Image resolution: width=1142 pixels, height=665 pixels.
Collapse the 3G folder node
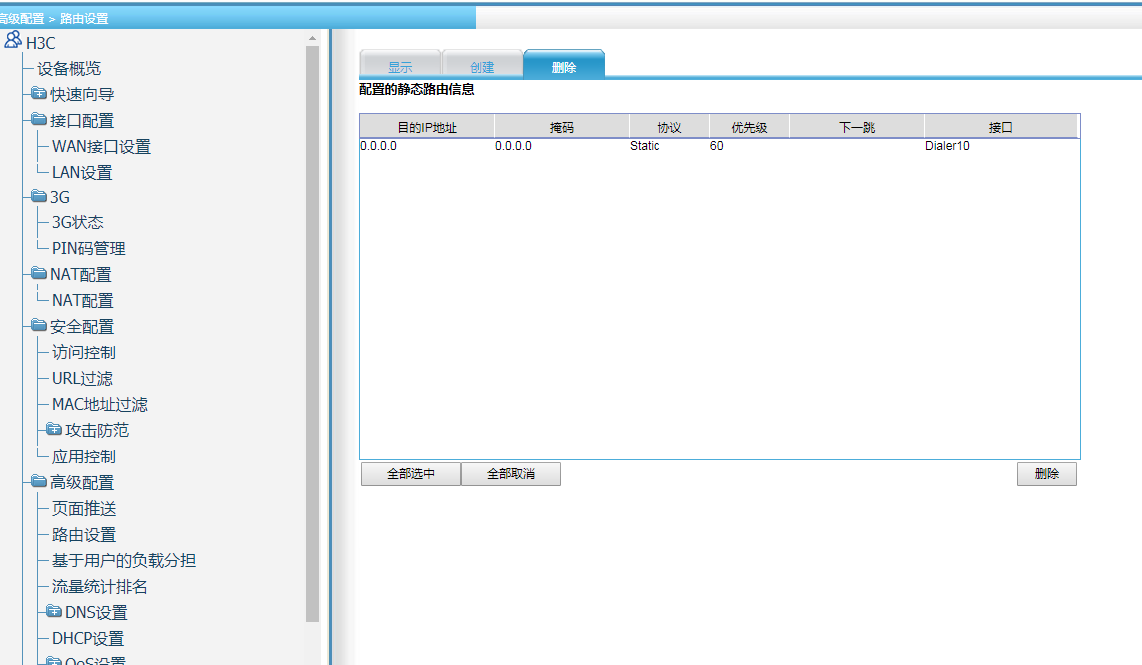pos(39,195)
